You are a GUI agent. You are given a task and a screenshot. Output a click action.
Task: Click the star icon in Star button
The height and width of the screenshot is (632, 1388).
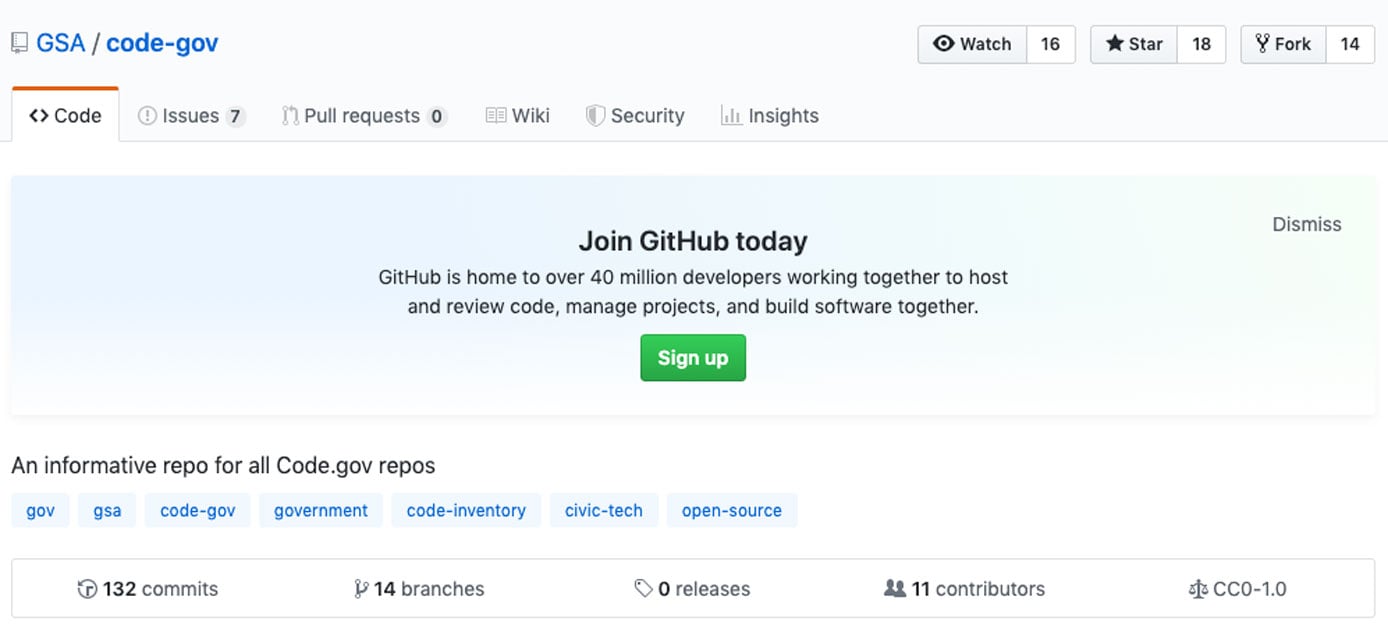(x=1114, y=44)
